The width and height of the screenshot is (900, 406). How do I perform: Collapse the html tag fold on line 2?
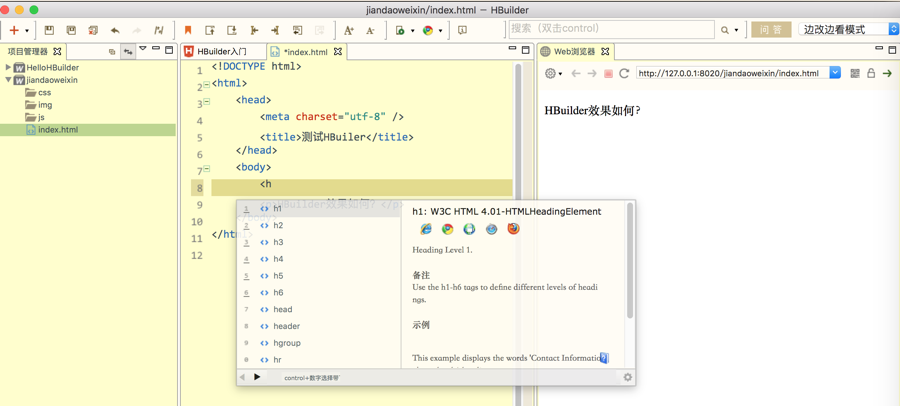(x=207, y=85)
